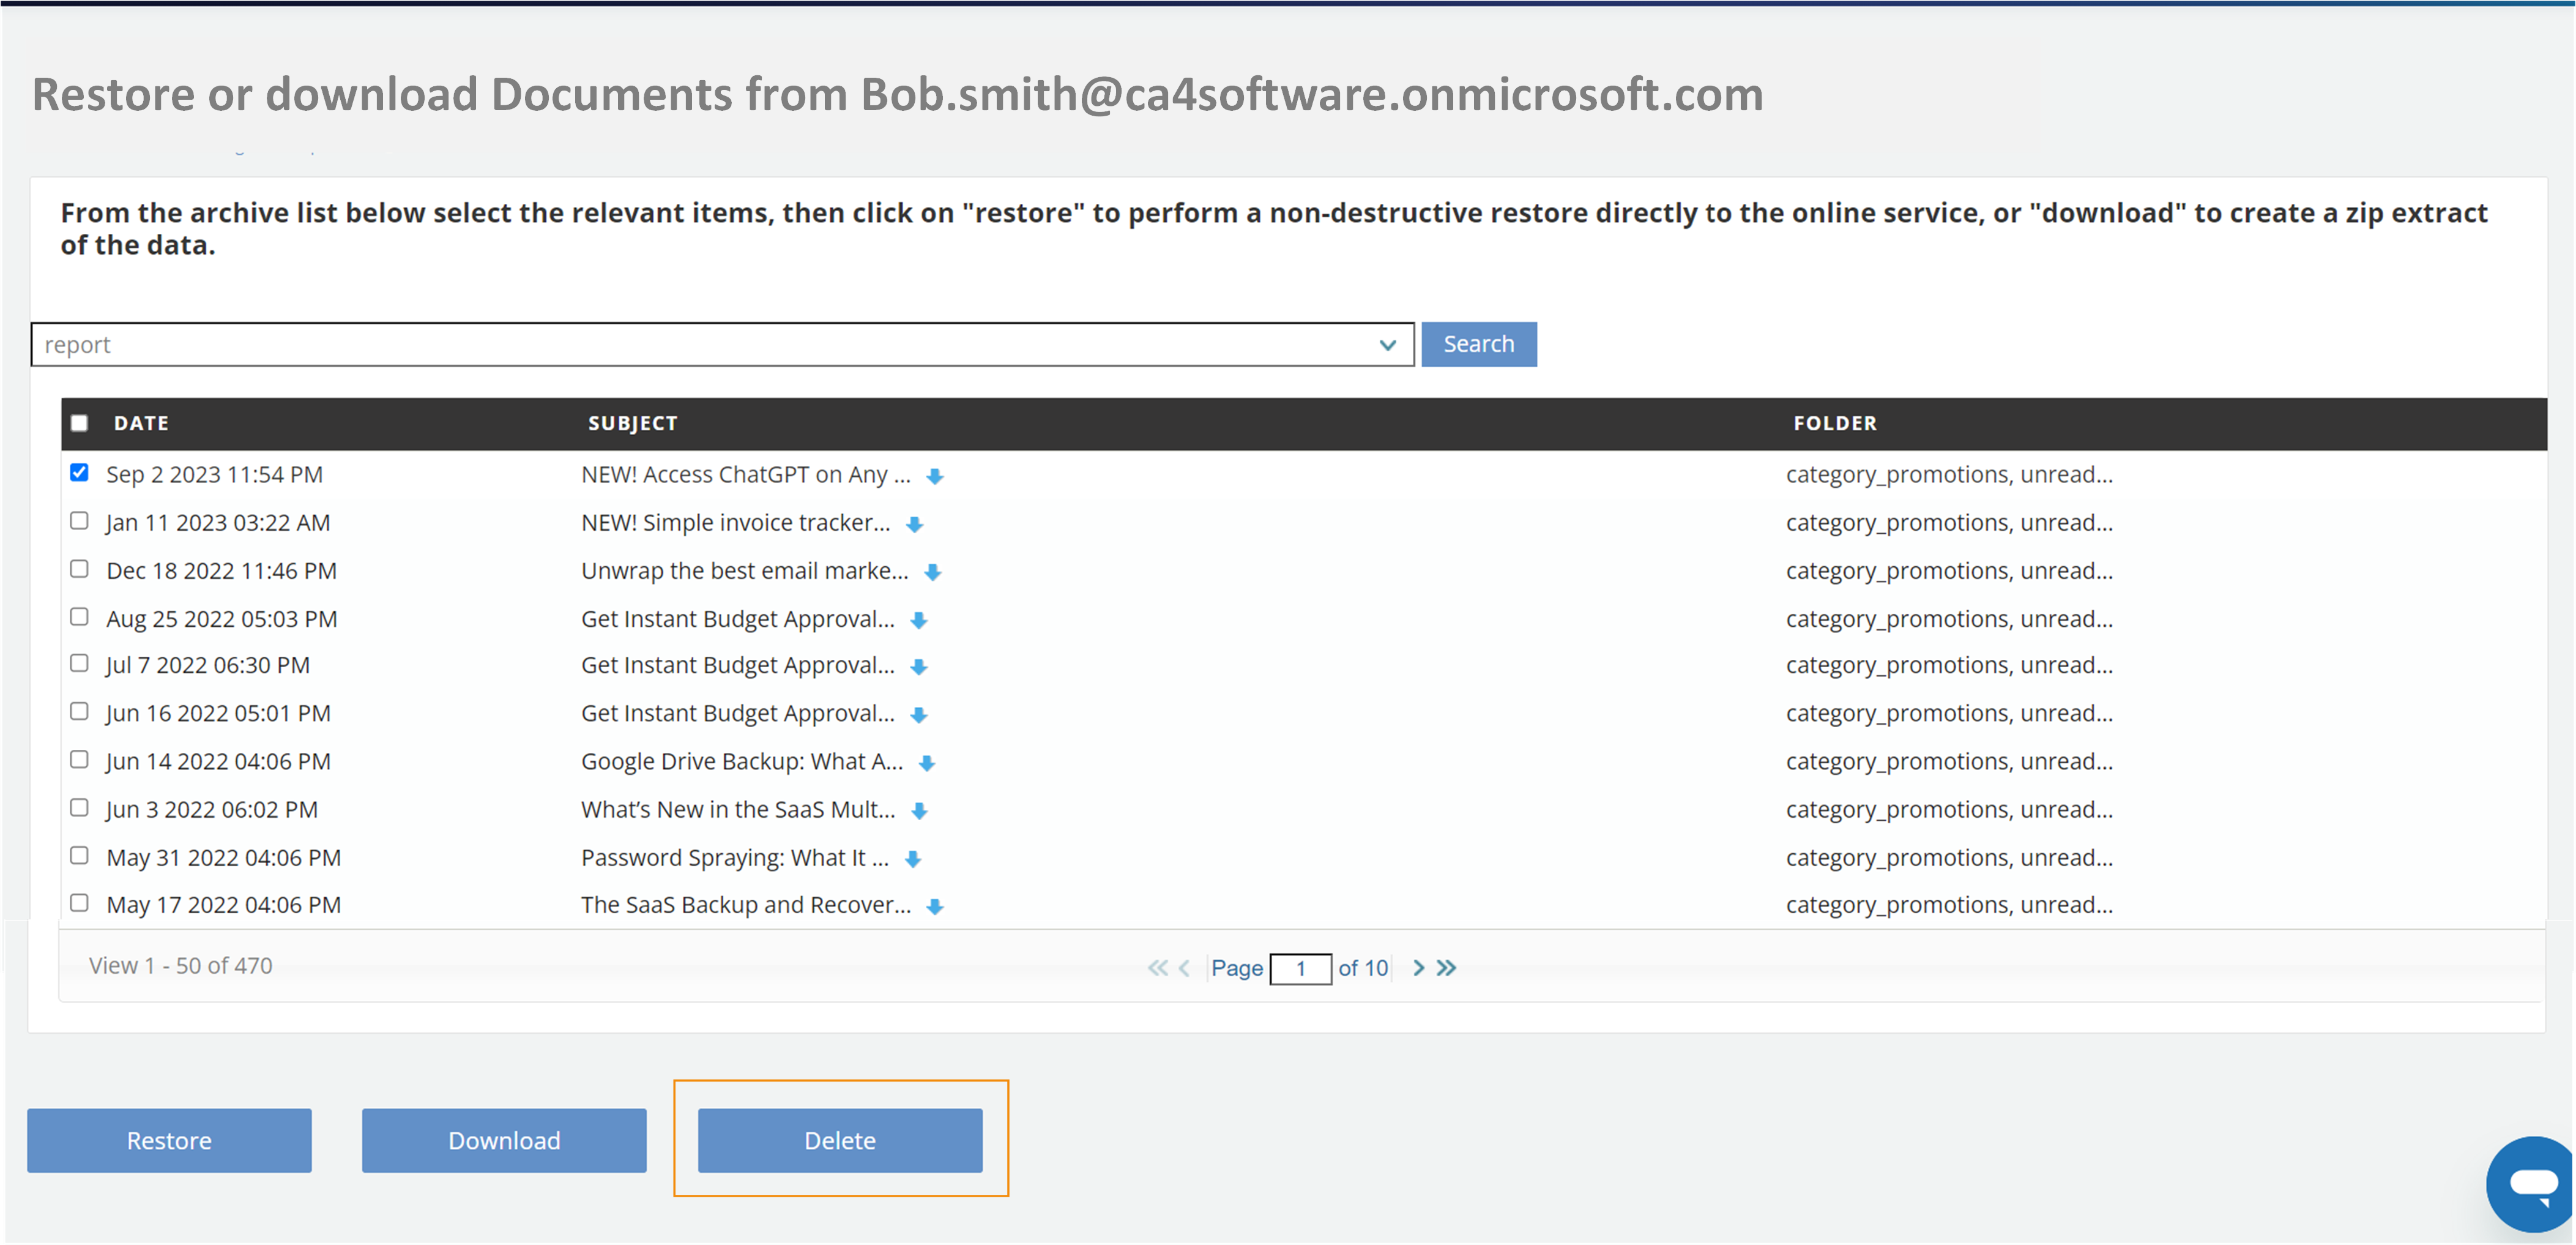Go to previous page arrow
Image resolution: width=2576 pixels, height=1245 pixels.
pos(1184,967)
